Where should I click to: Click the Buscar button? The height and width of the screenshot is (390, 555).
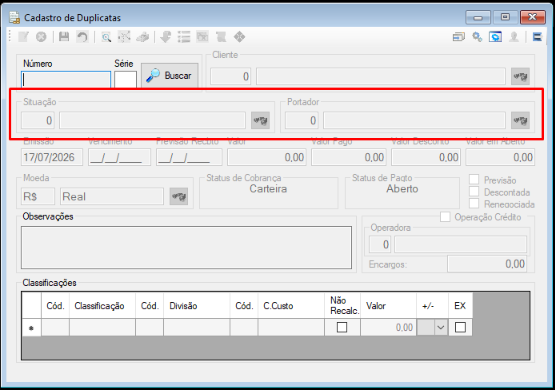170,75
